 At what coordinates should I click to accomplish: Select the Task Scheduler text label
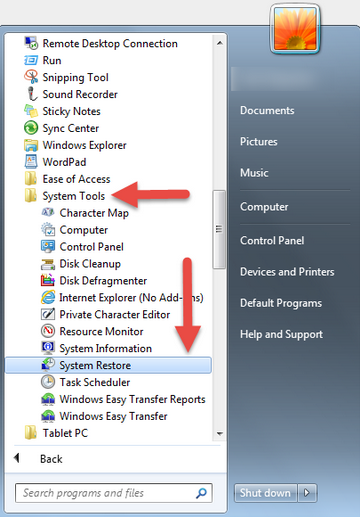coord(95,382)
